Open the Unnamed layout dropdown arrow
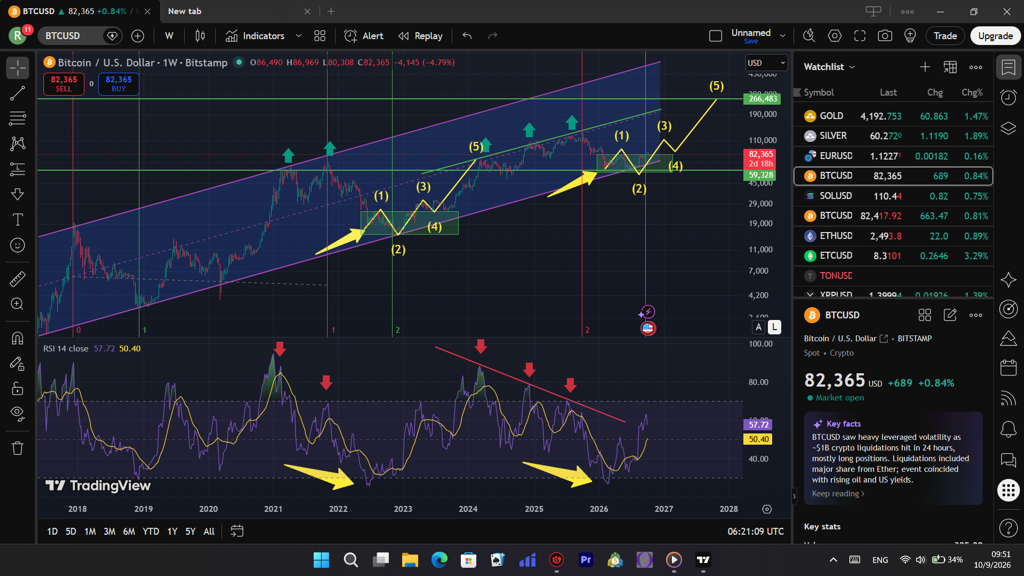 782,36
